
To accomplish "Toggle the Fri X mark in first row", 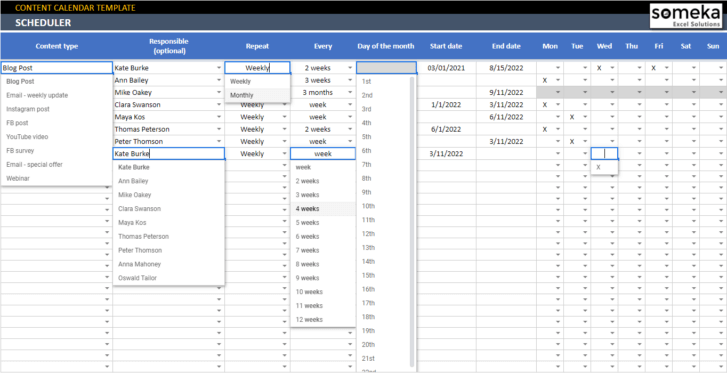I will (x=653, y=68).
